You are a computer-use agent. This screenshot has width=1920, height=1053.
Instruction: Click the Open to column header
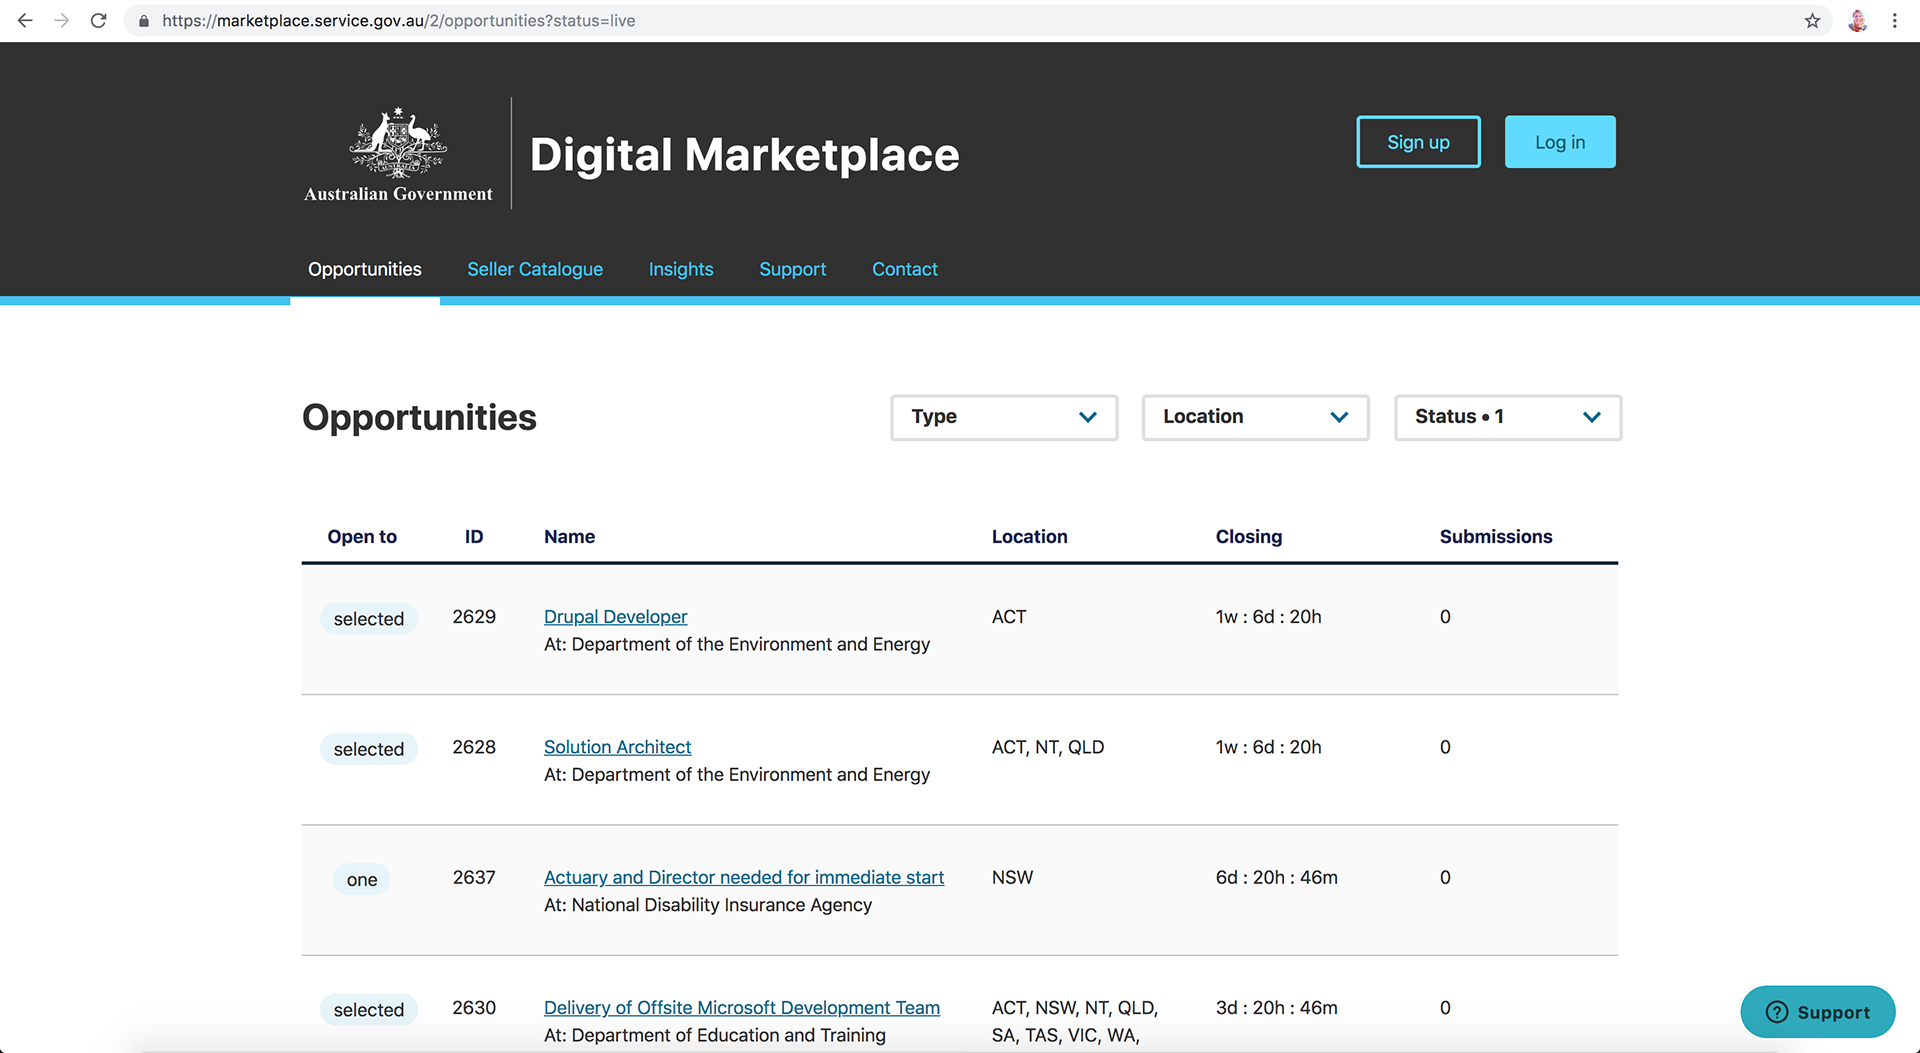[x=362, y=537]
